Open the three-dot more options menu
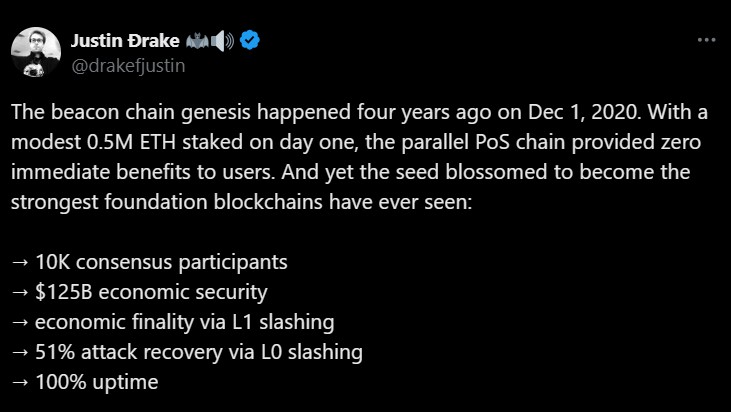Viewport: 731px width, 412px height. [x=706, y=41]
